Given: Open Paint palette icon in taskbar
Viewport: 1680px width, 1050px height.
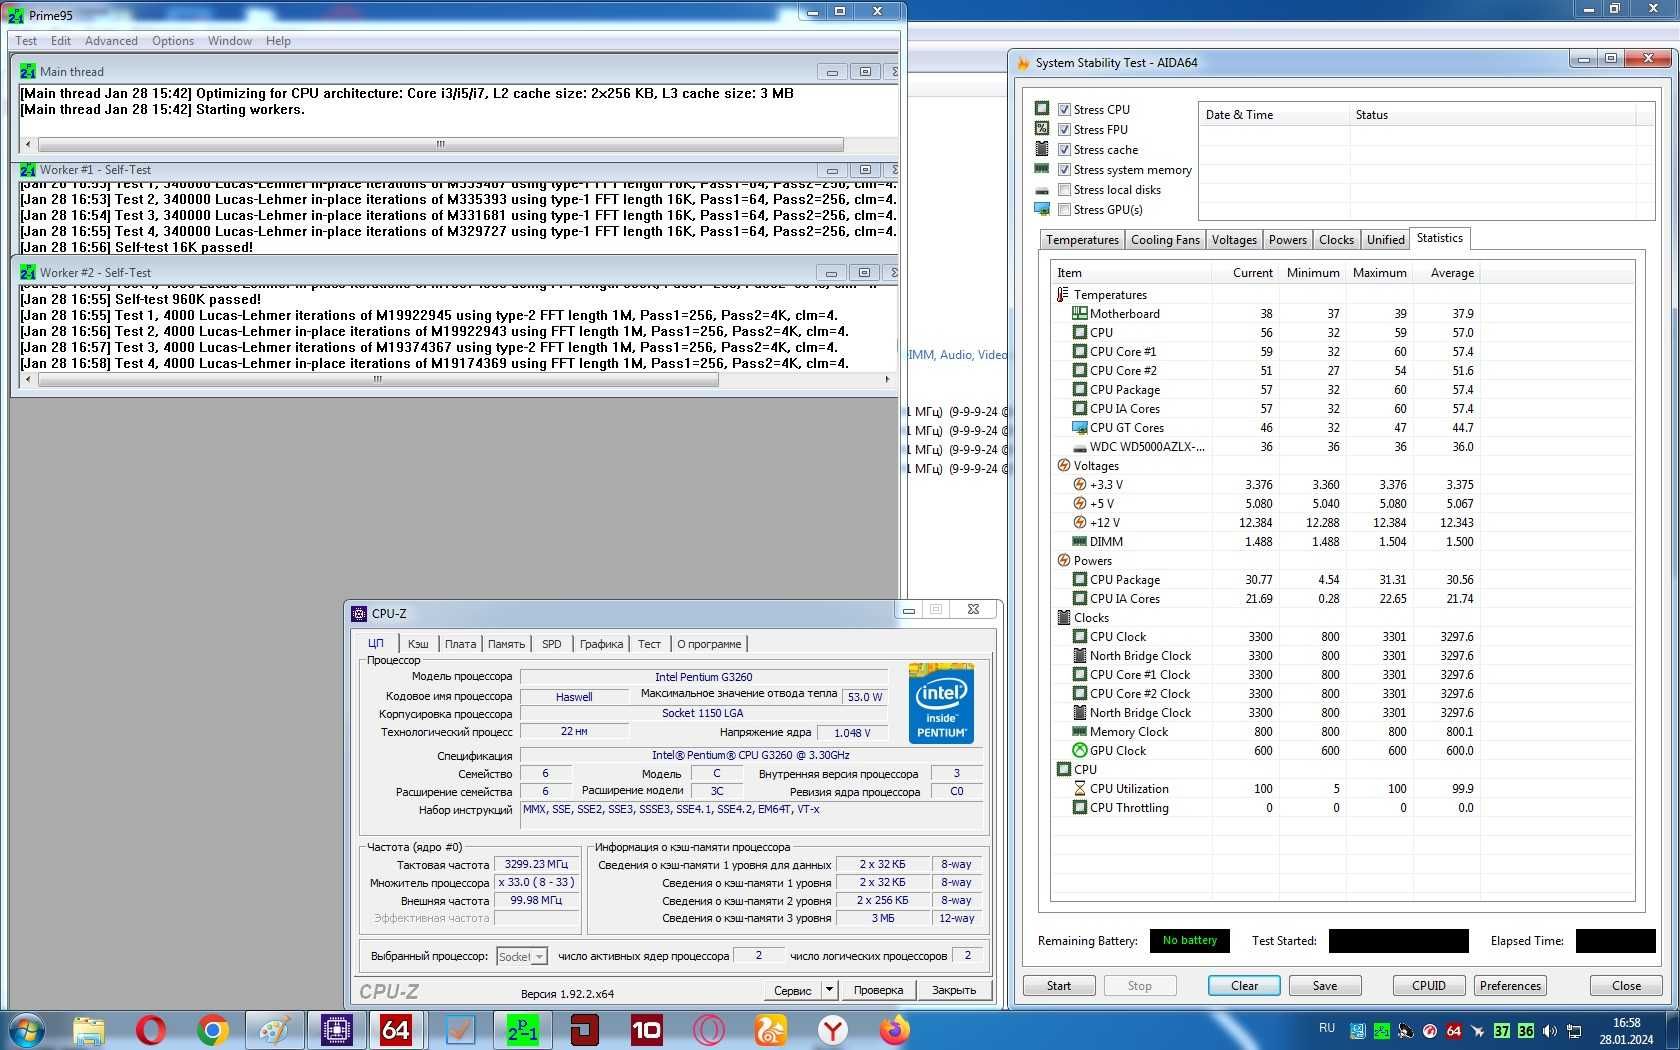Looking at the screenshot, I should tap(274, 1029).
